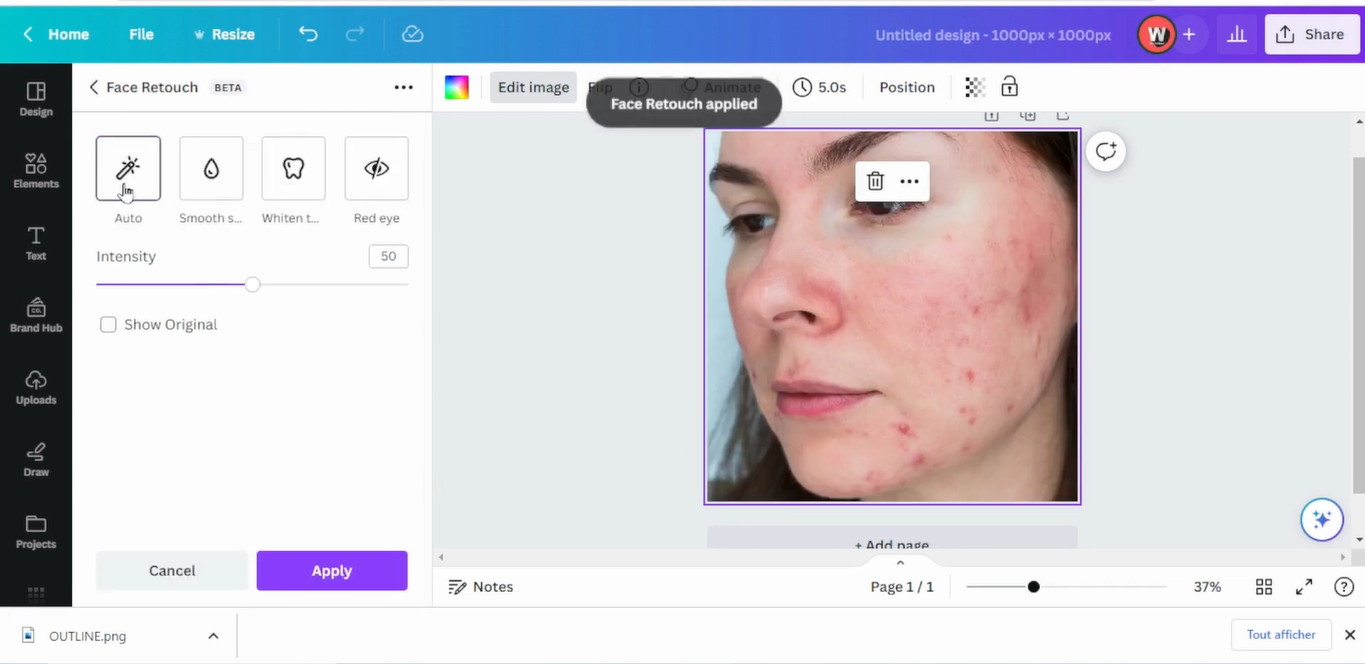The width and height of the screenshot is (1365, 664).
Task: Click the duration clock icon
Action: 801,87
